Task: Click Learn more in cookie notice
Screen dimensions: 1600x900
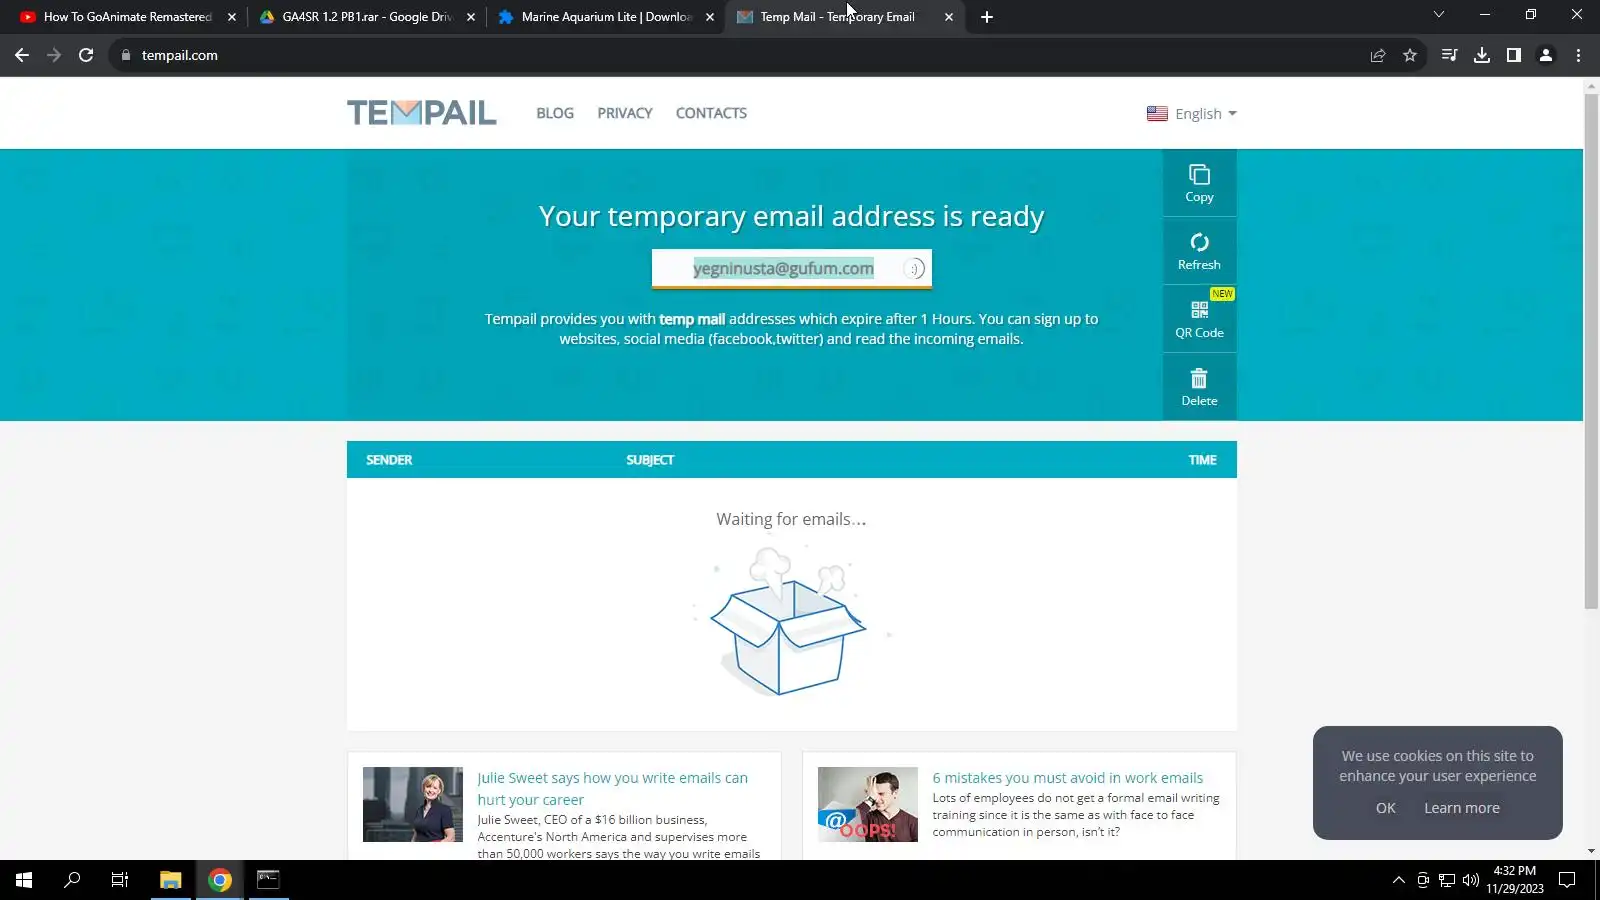Action: point(1461,808)
